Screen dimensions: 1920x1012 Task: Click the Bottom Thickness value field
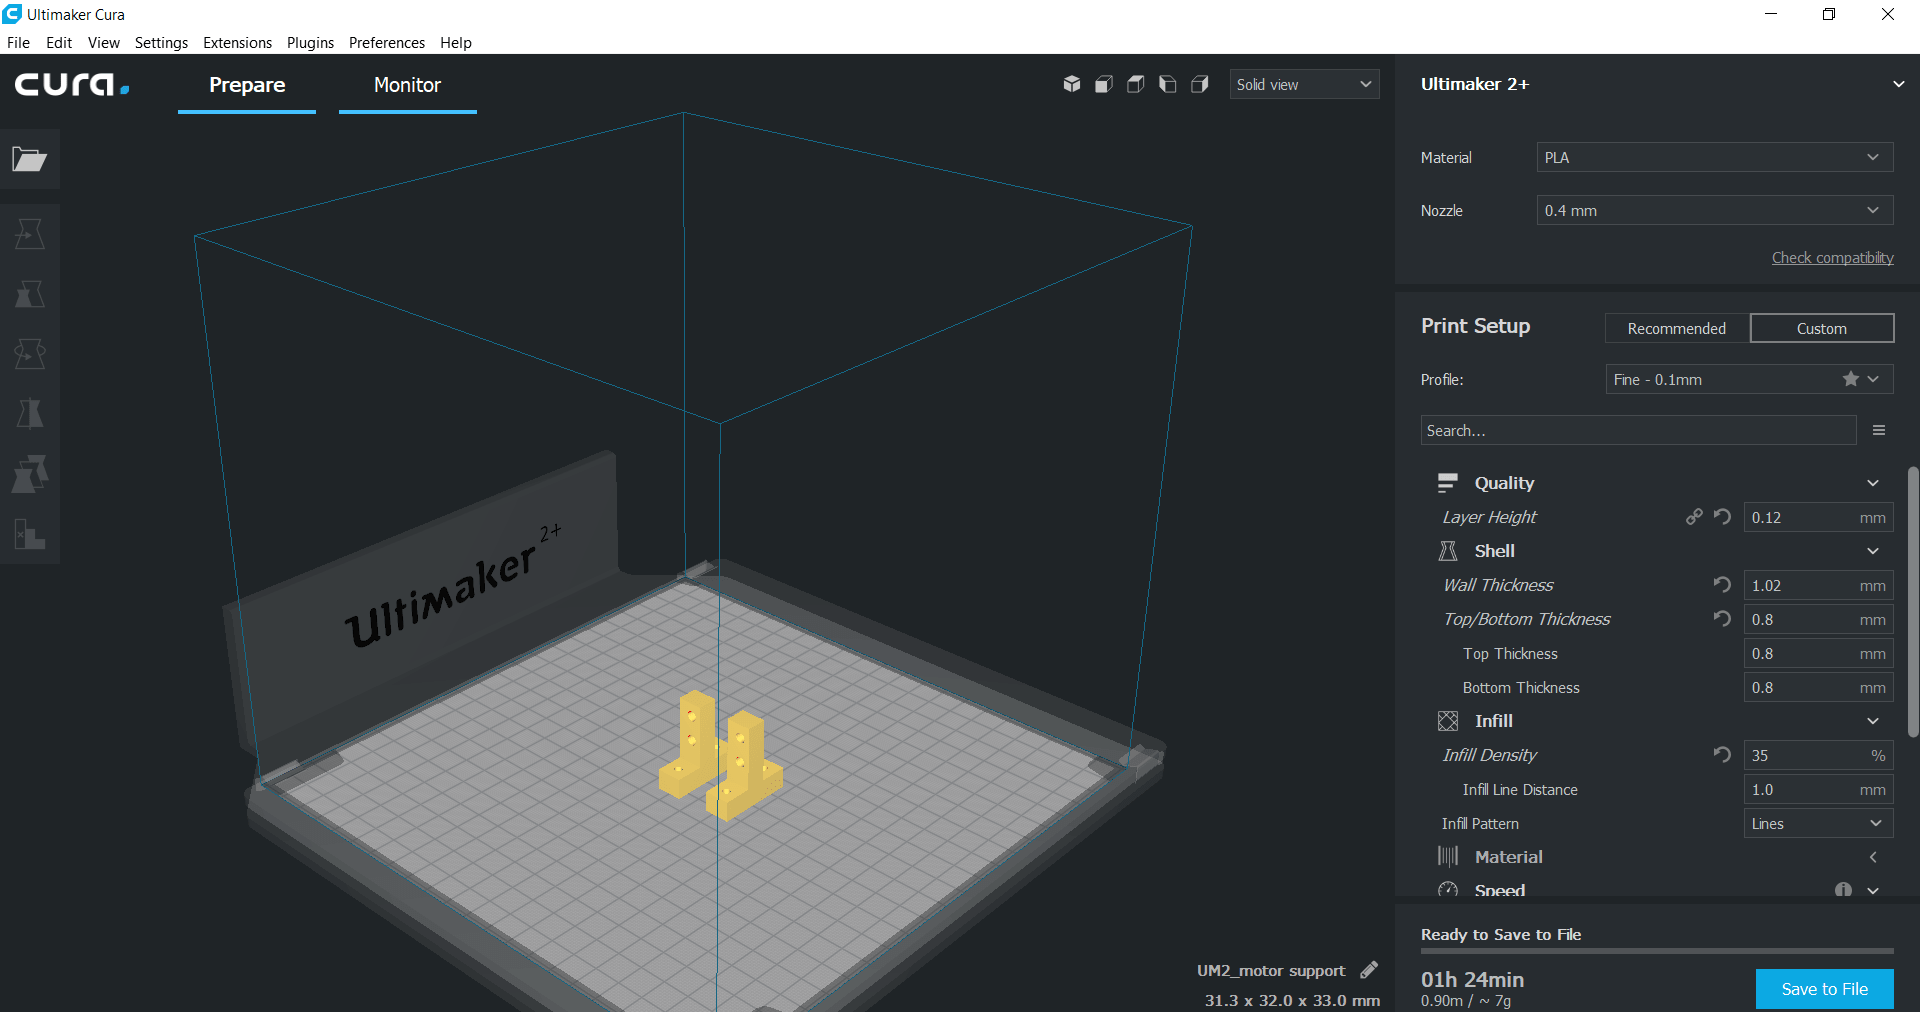coord(1818,687)
